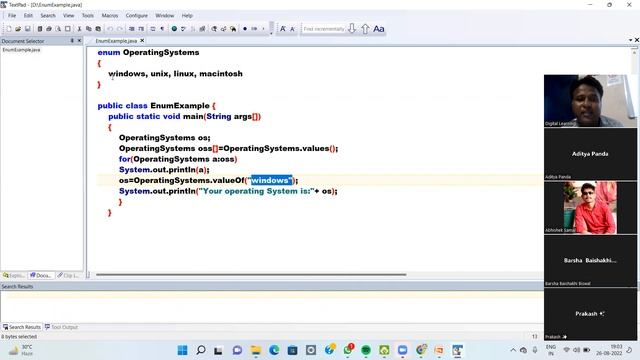The width and height of the screenshot is (640, 360).
Task: Open Zoom from the taskbar
Action: (x=402, y=350)
